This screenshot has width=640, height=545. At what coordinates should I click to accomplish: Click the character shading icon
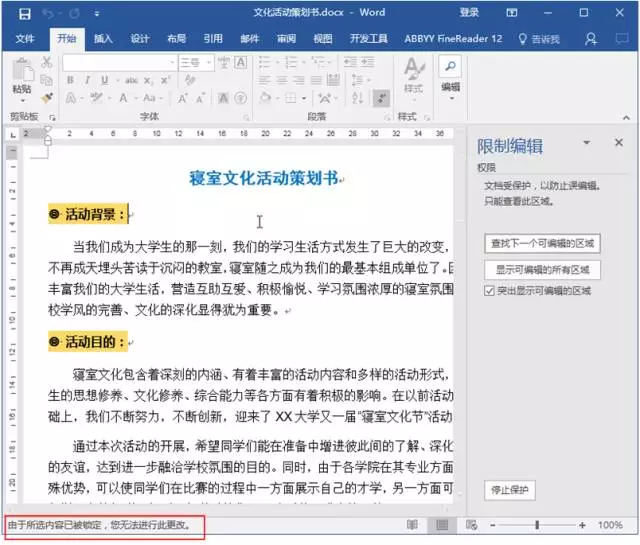223,98
